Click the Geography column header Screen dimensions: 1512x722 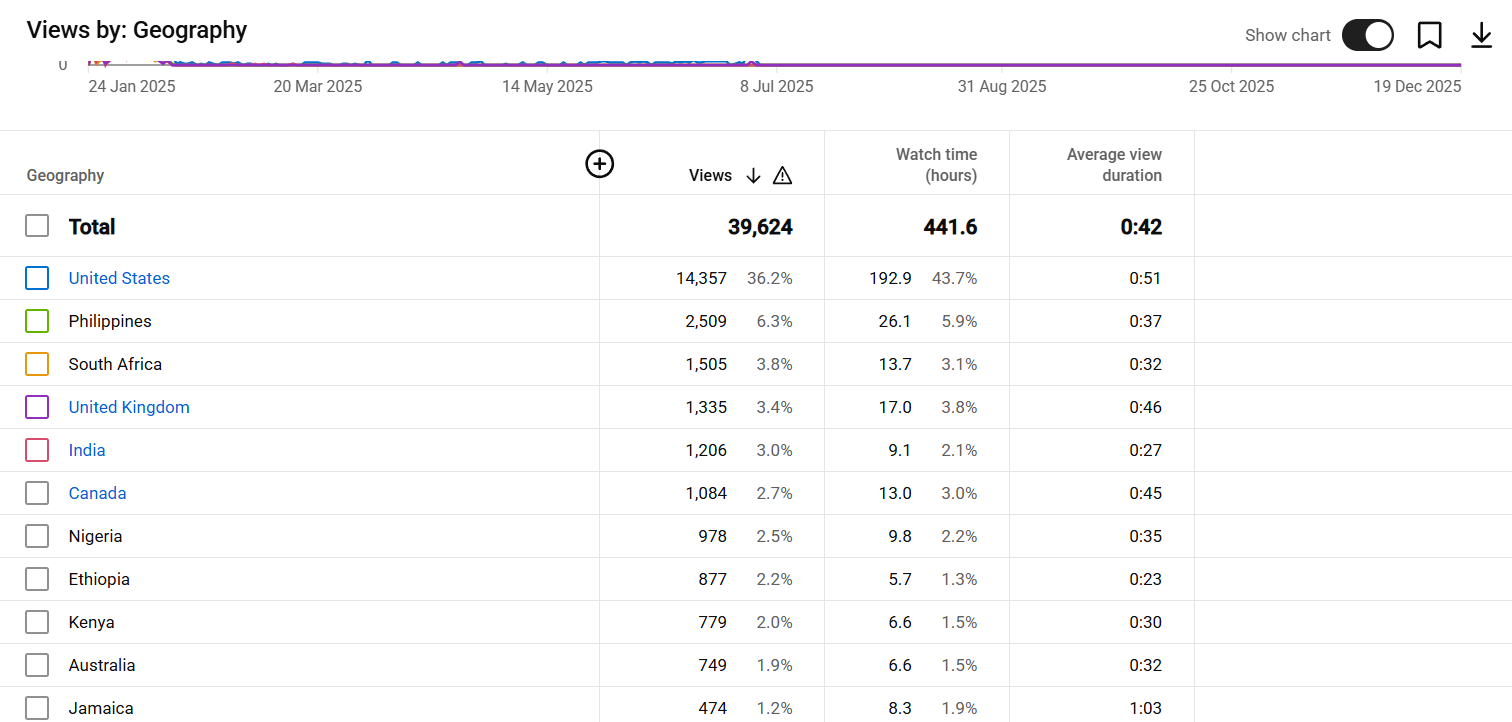tap(65, 176)
